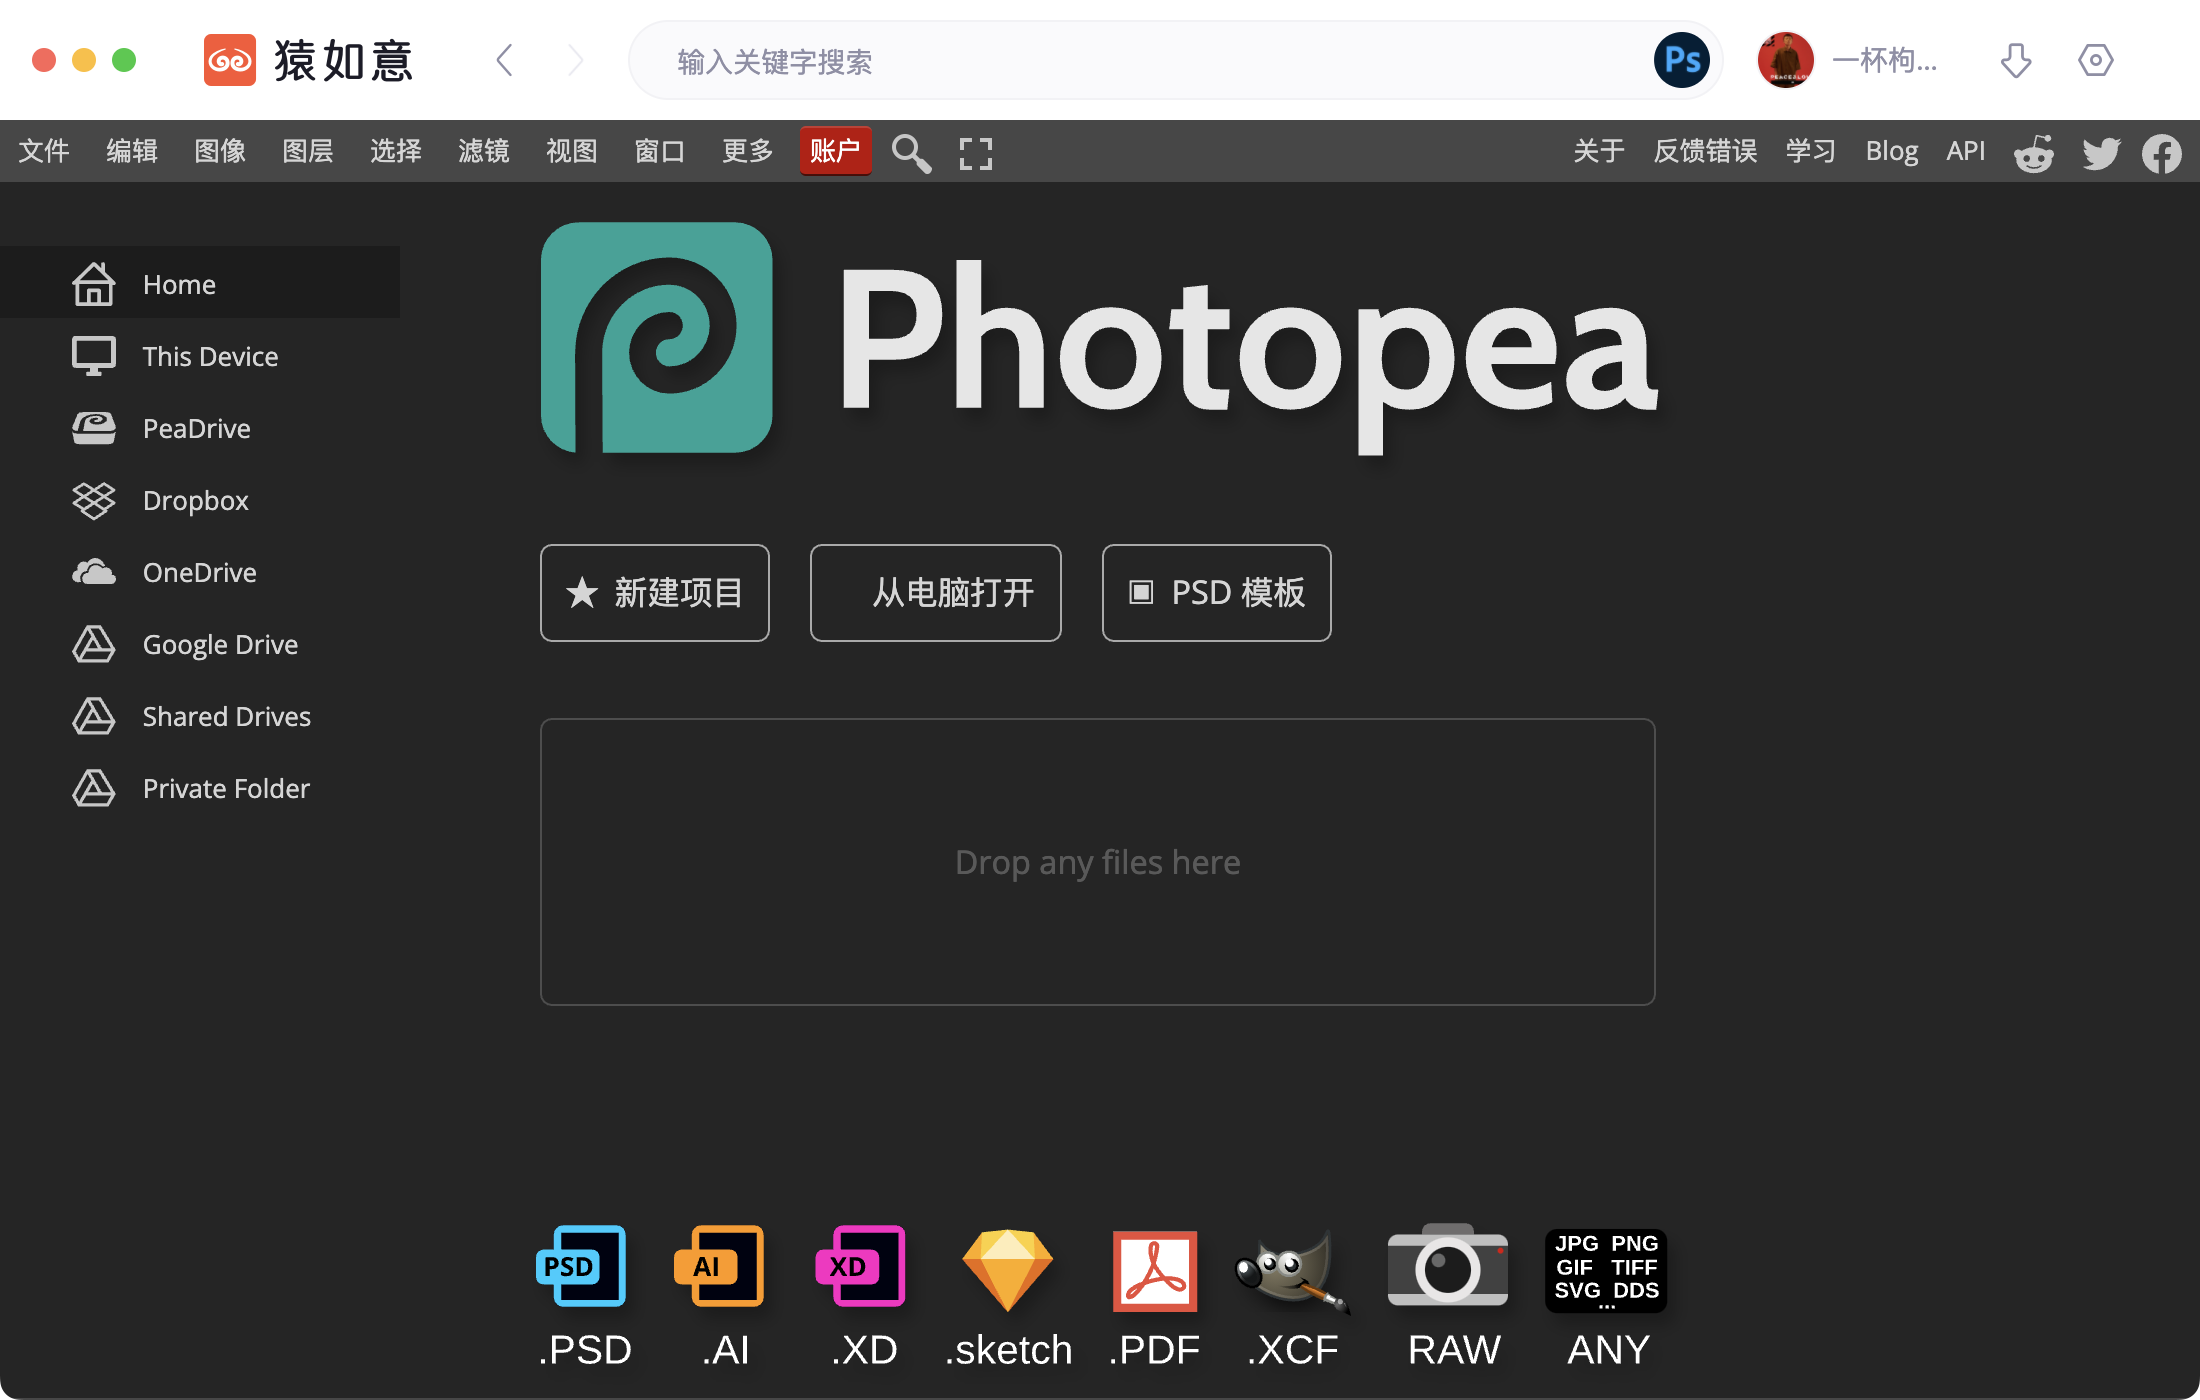Open the 更多 (More) menu

pos(748,151)
